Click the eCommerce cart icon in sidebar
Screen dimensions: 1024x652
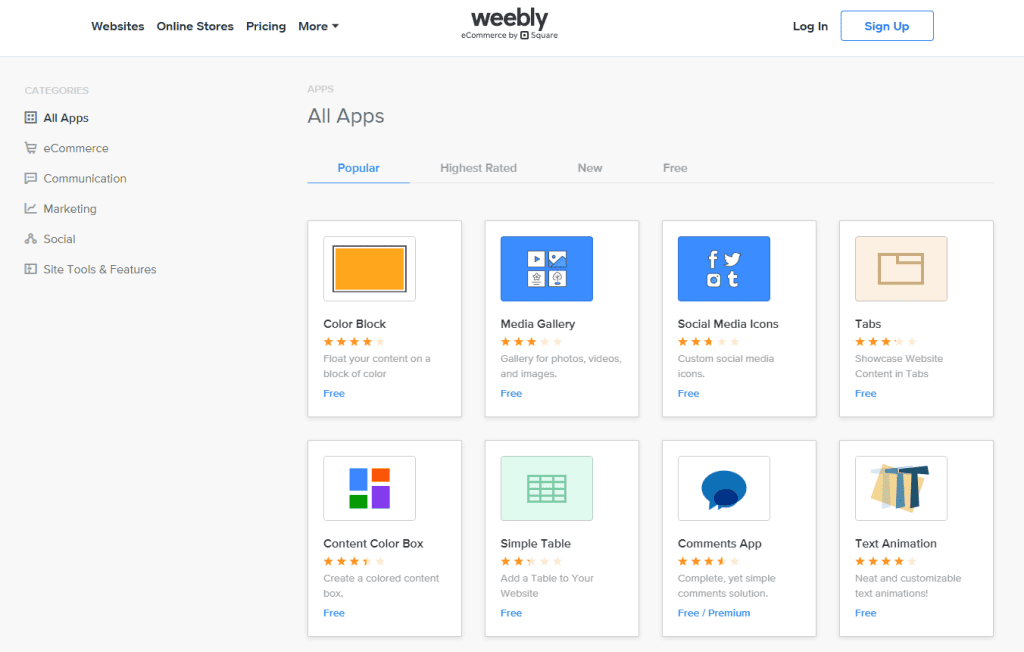31,148
